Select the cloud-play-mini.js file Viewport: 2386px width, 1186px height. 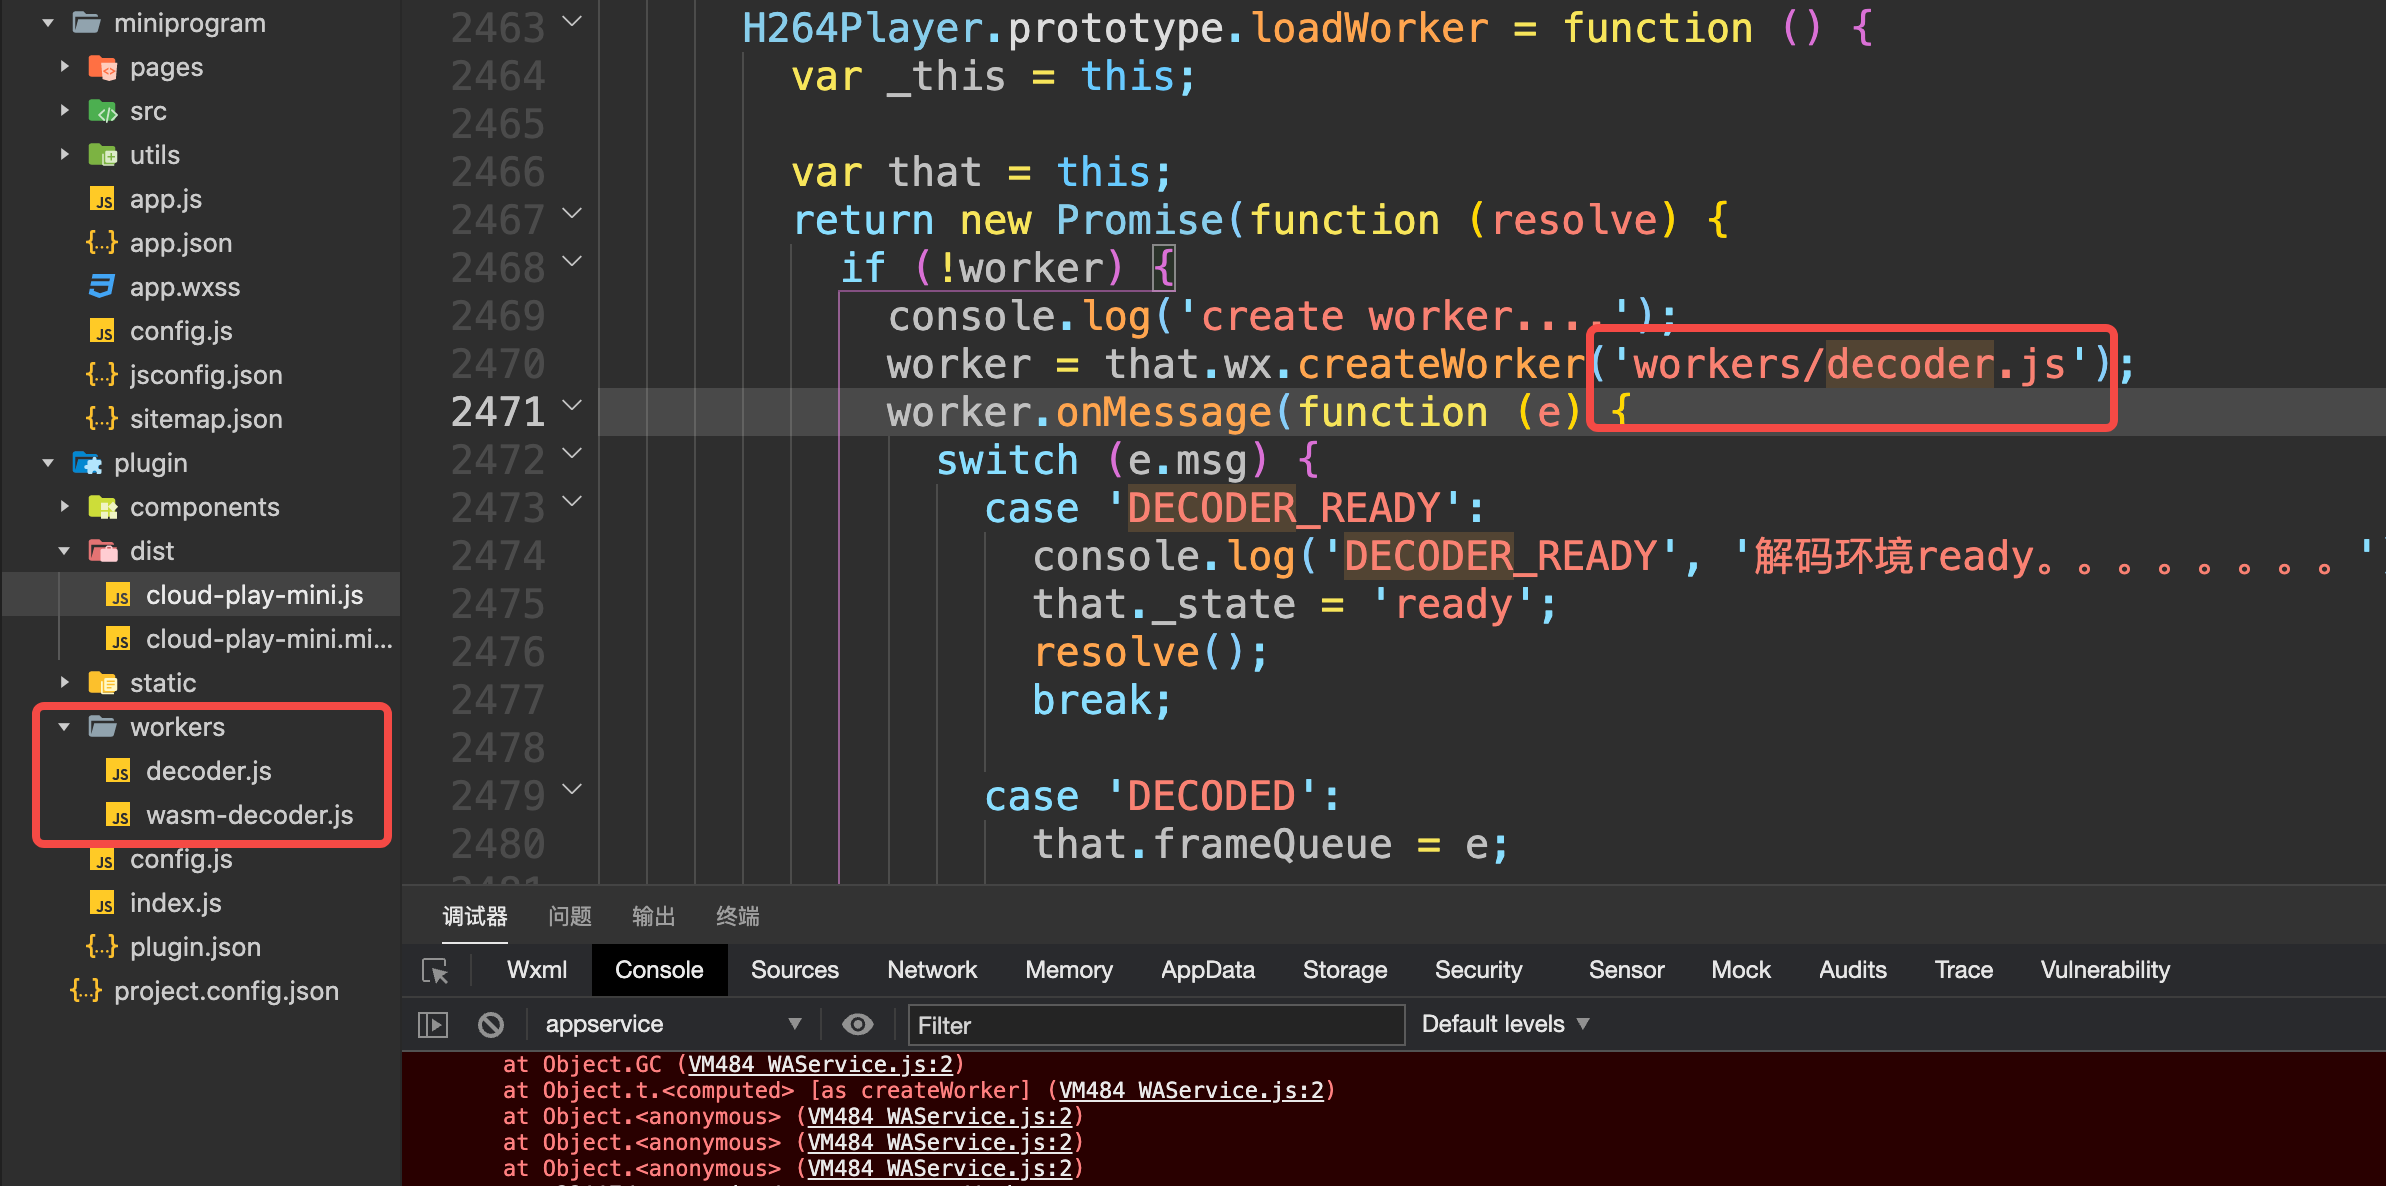pos(254,595)
